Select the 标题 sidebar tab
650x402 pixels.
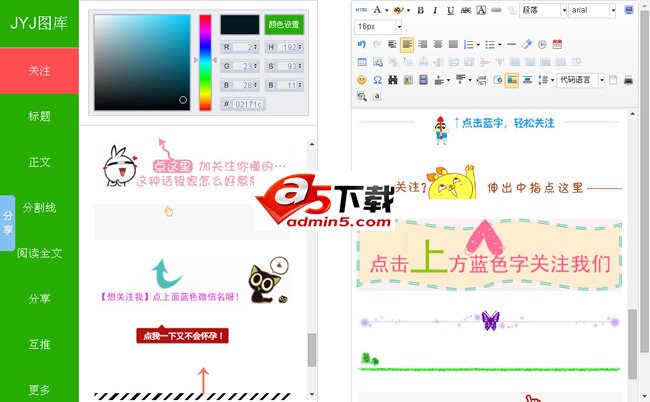pos(39,116)
